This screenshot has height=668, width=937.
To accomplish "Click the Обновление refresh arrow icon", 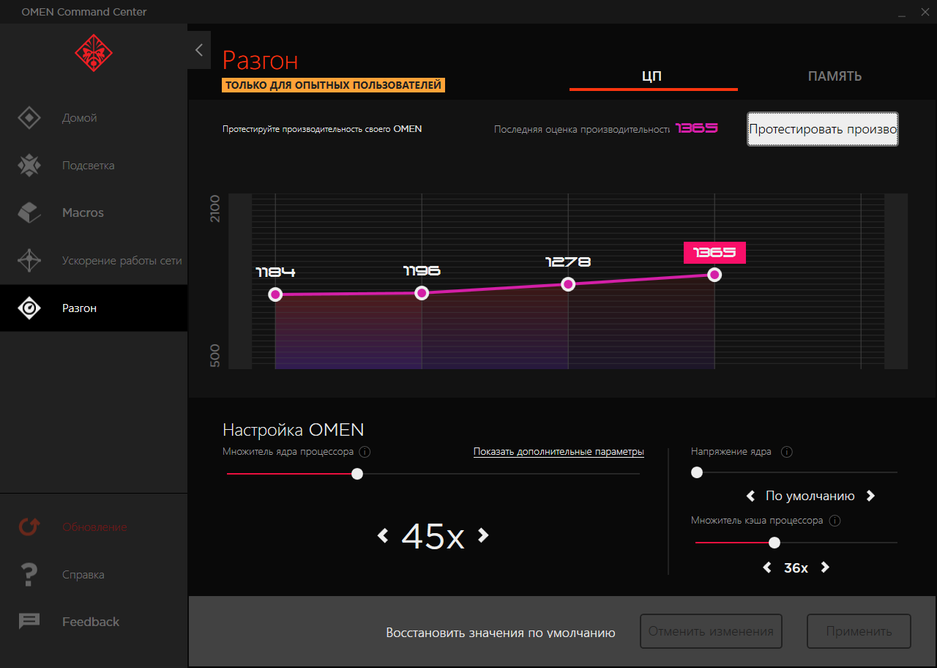I will [x=29, y=526].
